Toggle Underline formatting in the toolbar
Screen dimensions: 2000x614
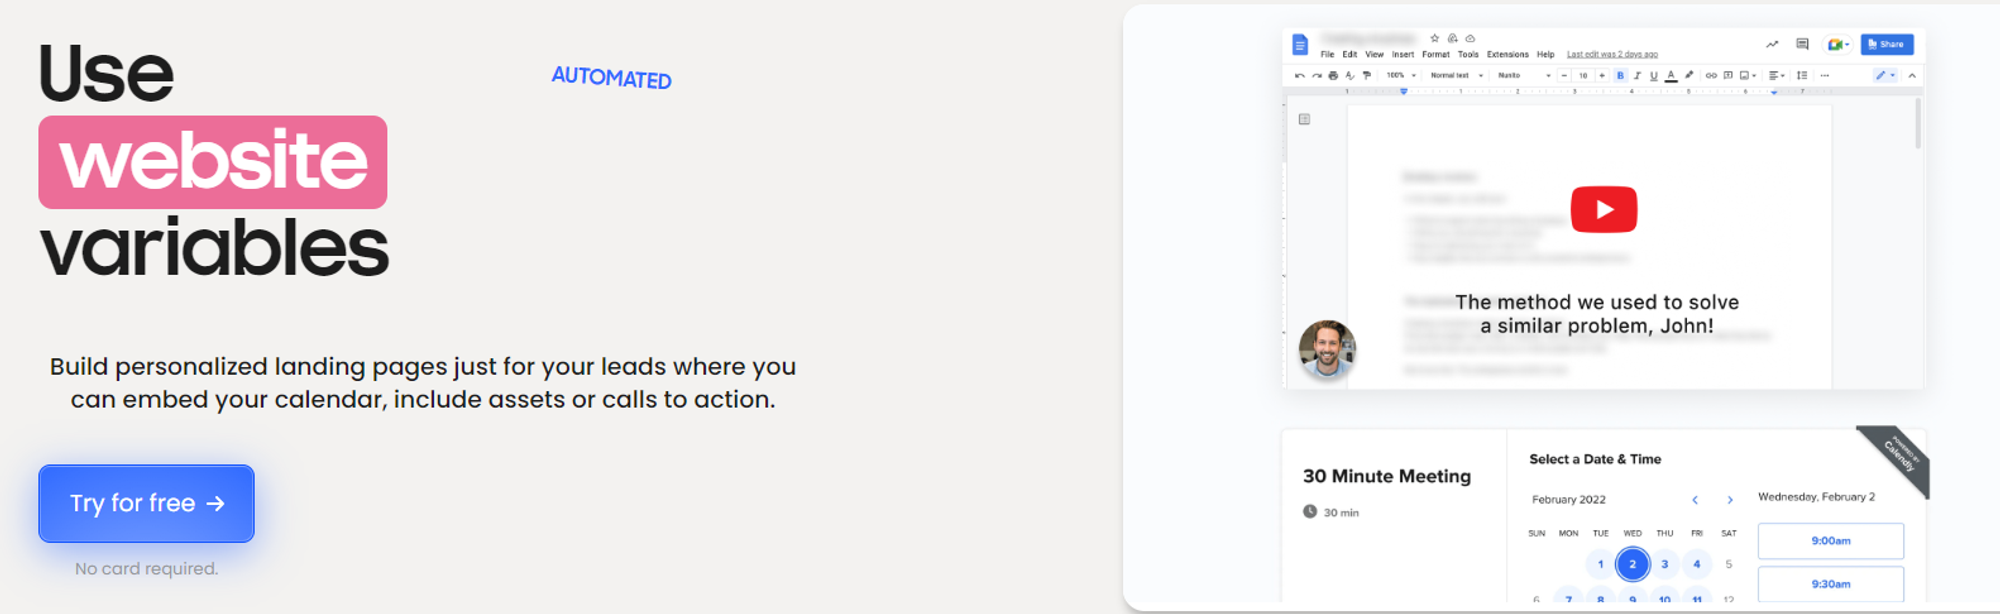pos(1653,75)
